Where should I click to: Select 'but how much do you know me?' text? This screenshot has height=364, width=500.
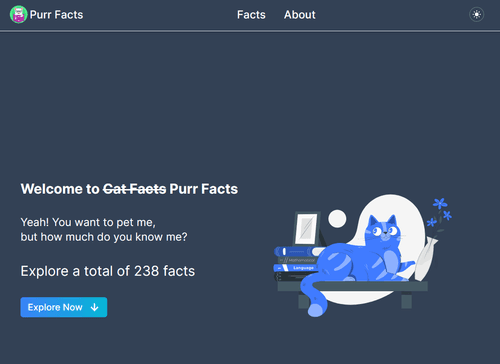(x=104, y=237)
